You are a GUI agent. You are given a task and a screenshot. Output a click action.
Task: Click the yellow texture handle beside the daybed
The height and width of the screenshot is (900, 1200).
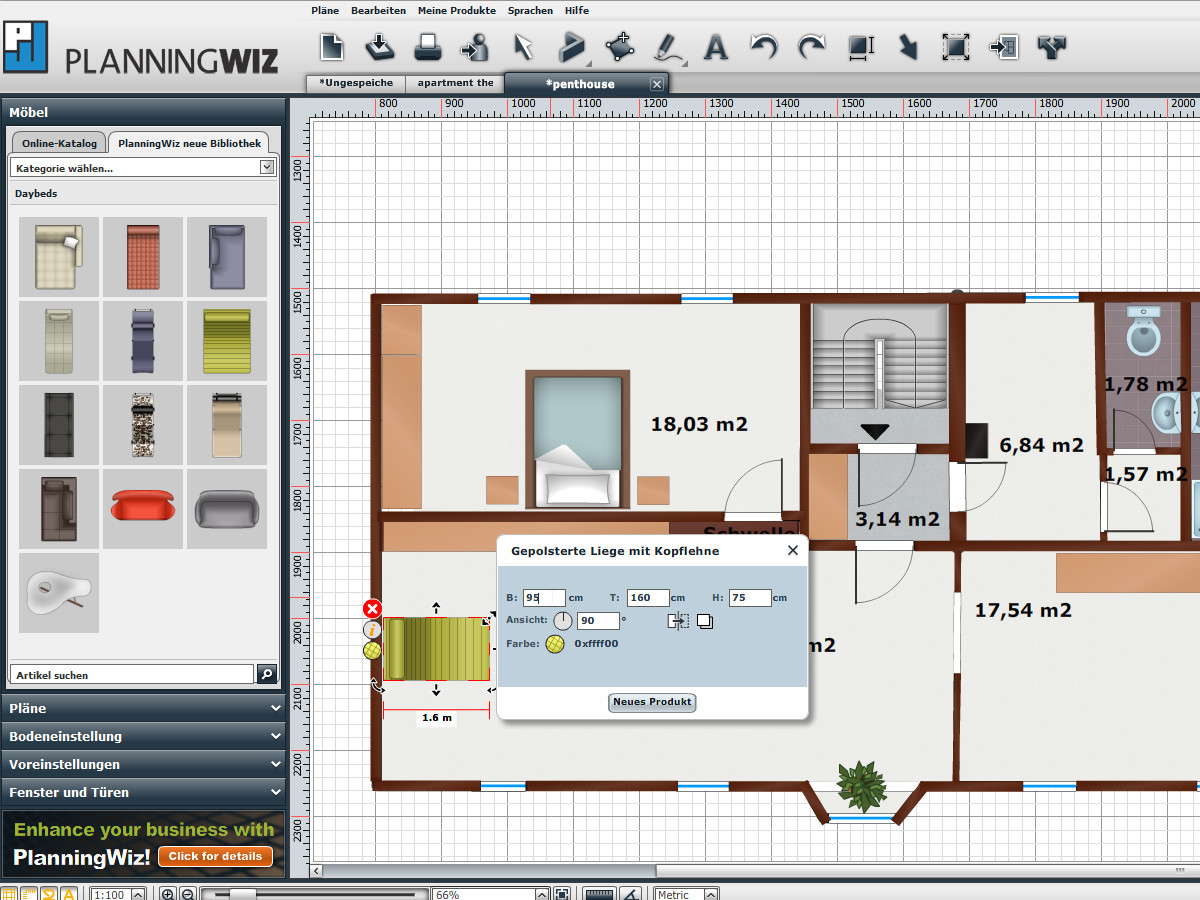tap(372, 651)
